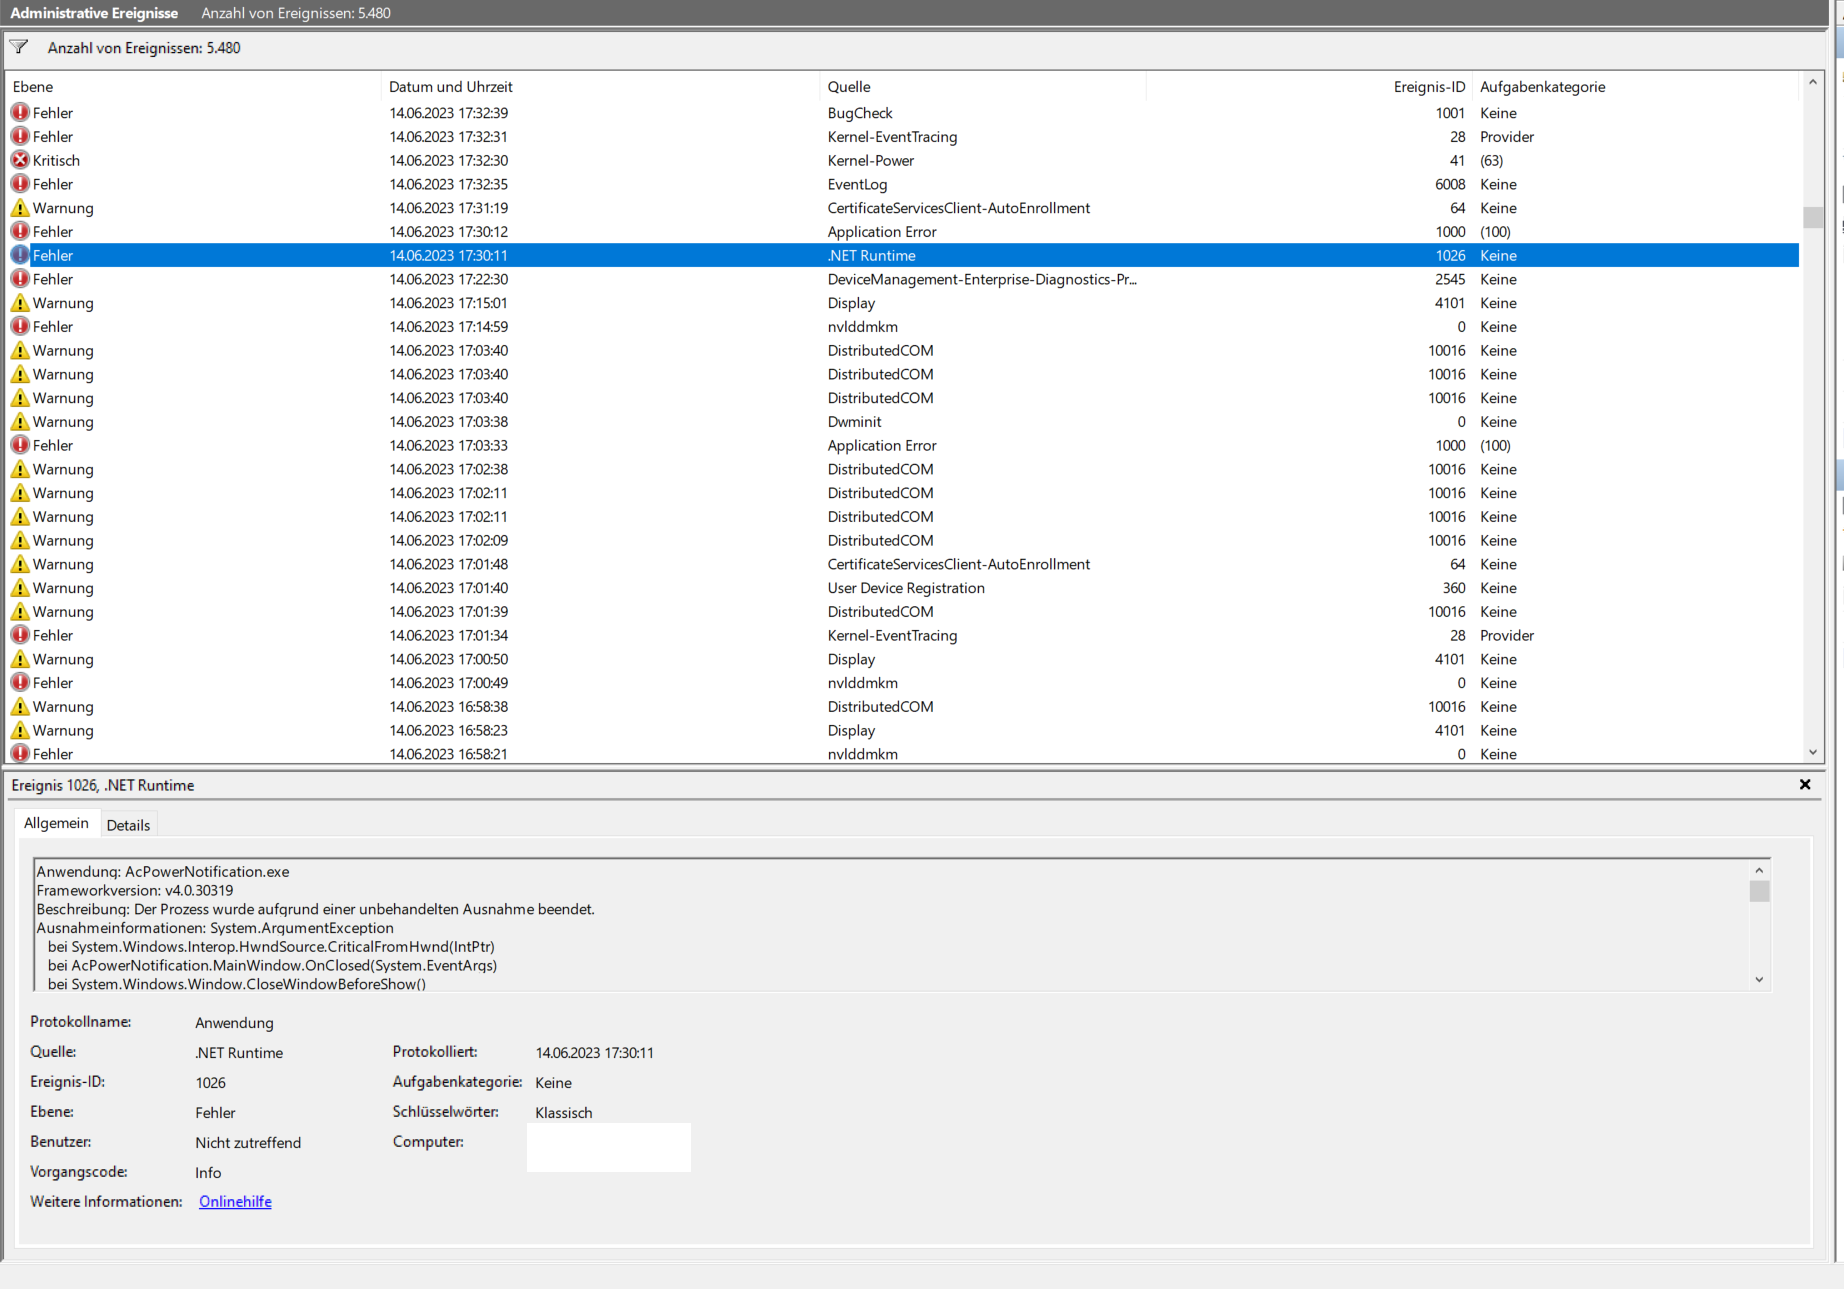Click the error icon of the EventLog row

[20, 184]
